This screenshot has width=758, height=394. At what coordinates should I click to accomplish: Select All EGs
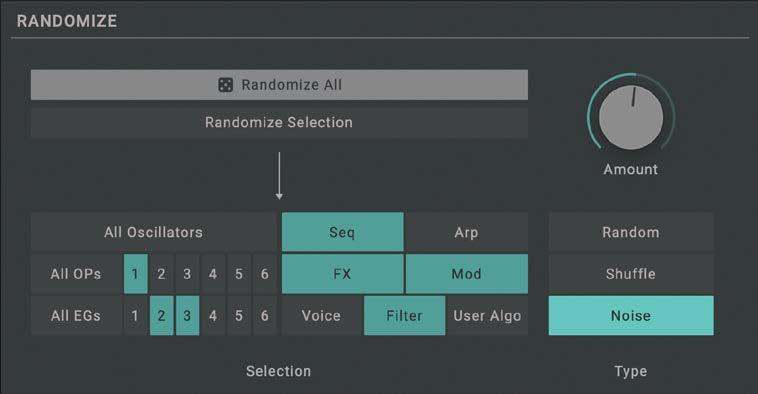point(76,316)
